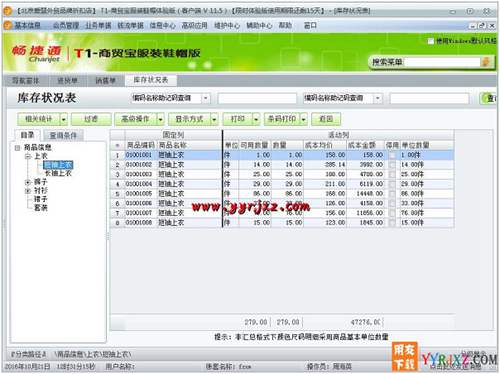Select the 套装 tree item

pyautogui.click(x=41, y=208)
